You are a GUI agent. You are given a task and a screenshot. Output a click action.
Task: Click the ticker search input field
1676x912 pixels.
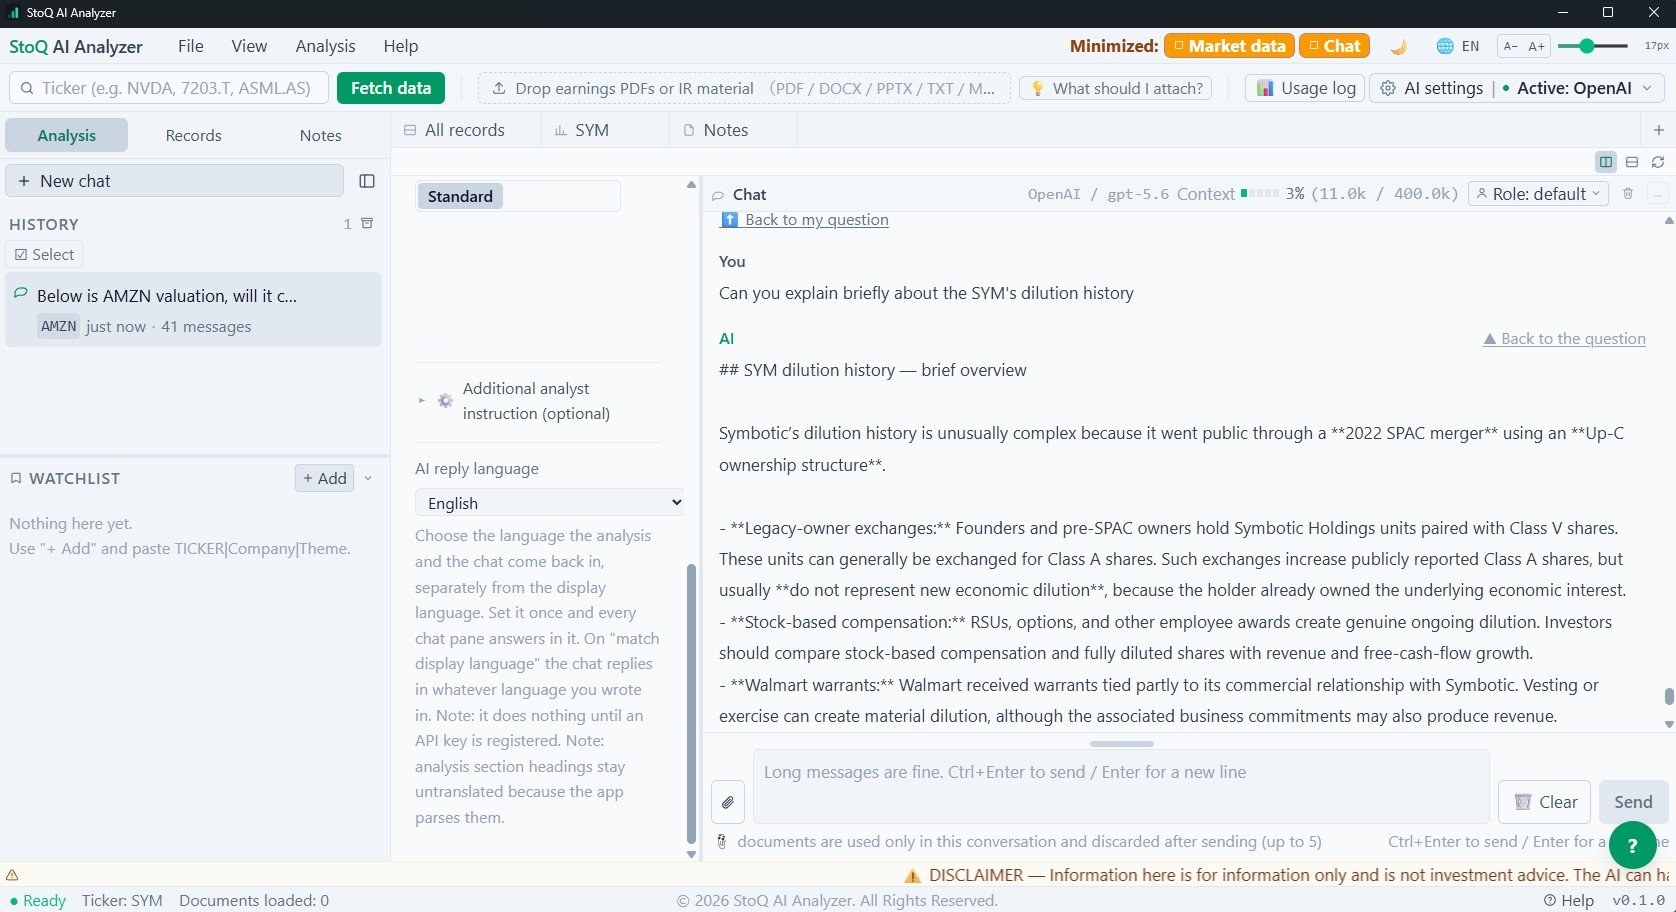click(169, 88)
